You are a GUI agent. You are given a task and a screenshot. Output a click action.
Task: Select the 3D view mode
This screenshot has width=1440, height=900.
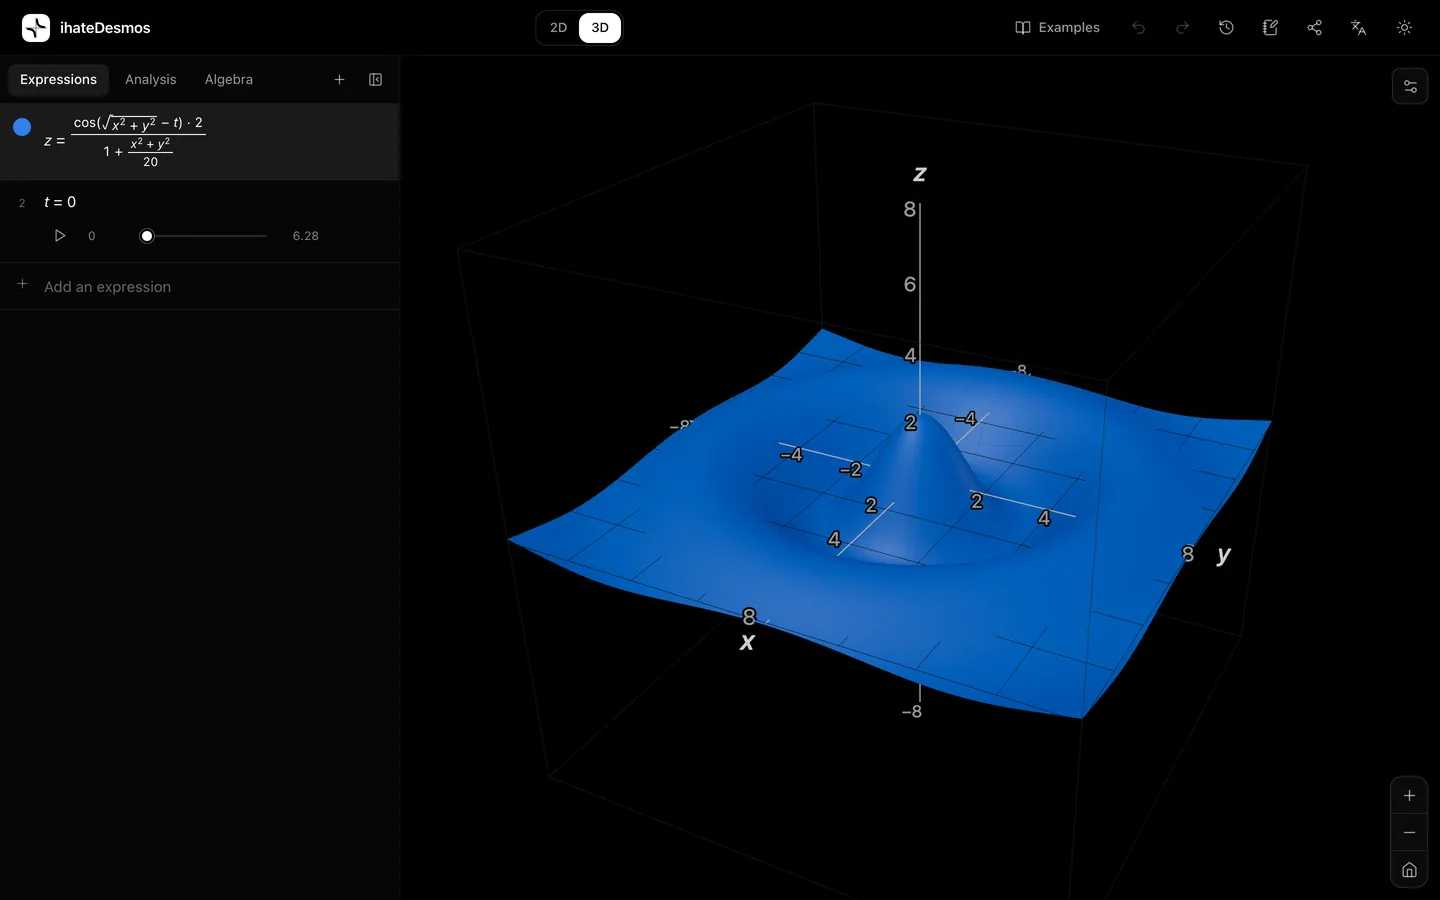[x=600, y=28]
